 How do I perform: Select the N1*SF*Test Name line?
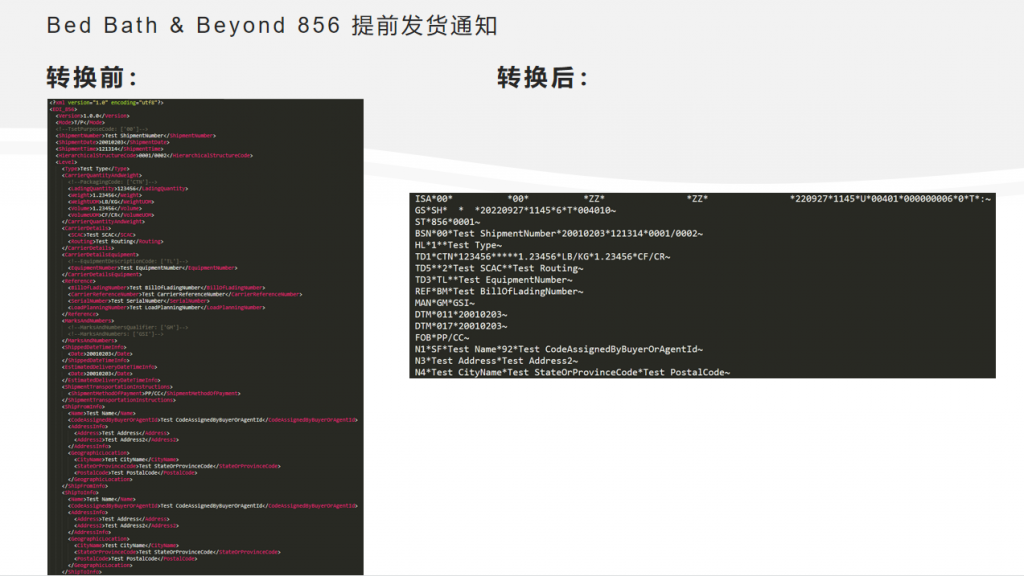pyautogui.click(x=559, y=349)
